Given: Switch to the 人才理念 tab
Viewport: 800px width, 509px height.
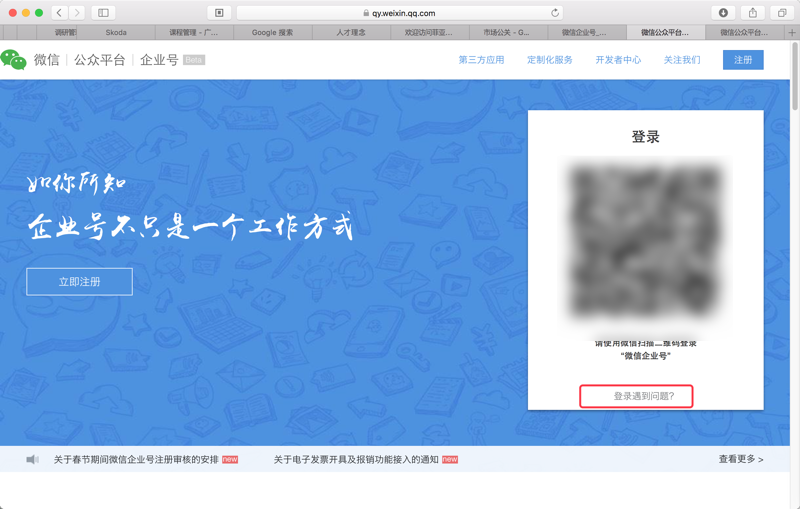Looking at the screenshot, I should 351,33.
